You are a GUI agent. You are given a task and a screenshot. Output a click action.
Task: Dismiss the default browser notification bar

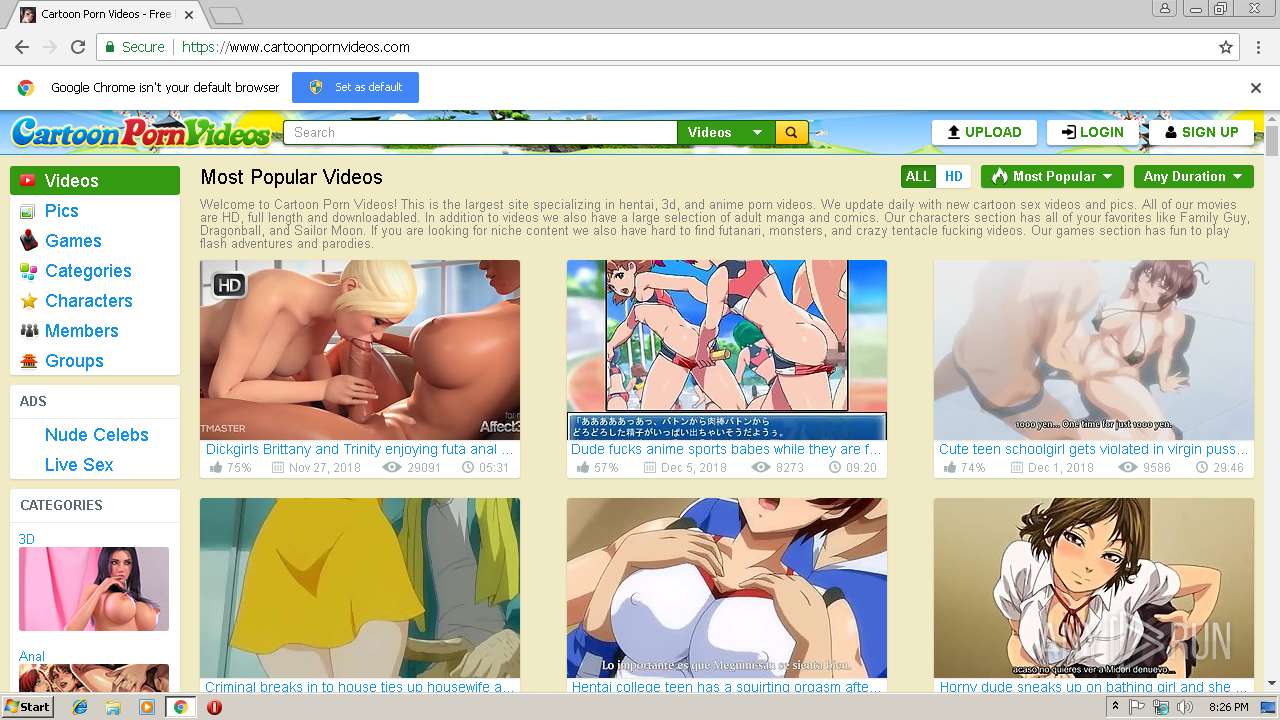pos(1256,88)
